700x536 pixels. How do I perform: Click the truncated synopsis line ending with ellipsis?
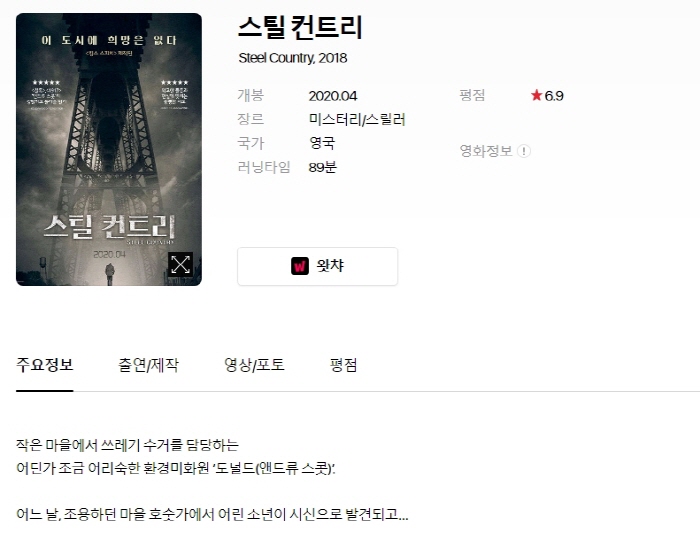(x=212, y=515)
